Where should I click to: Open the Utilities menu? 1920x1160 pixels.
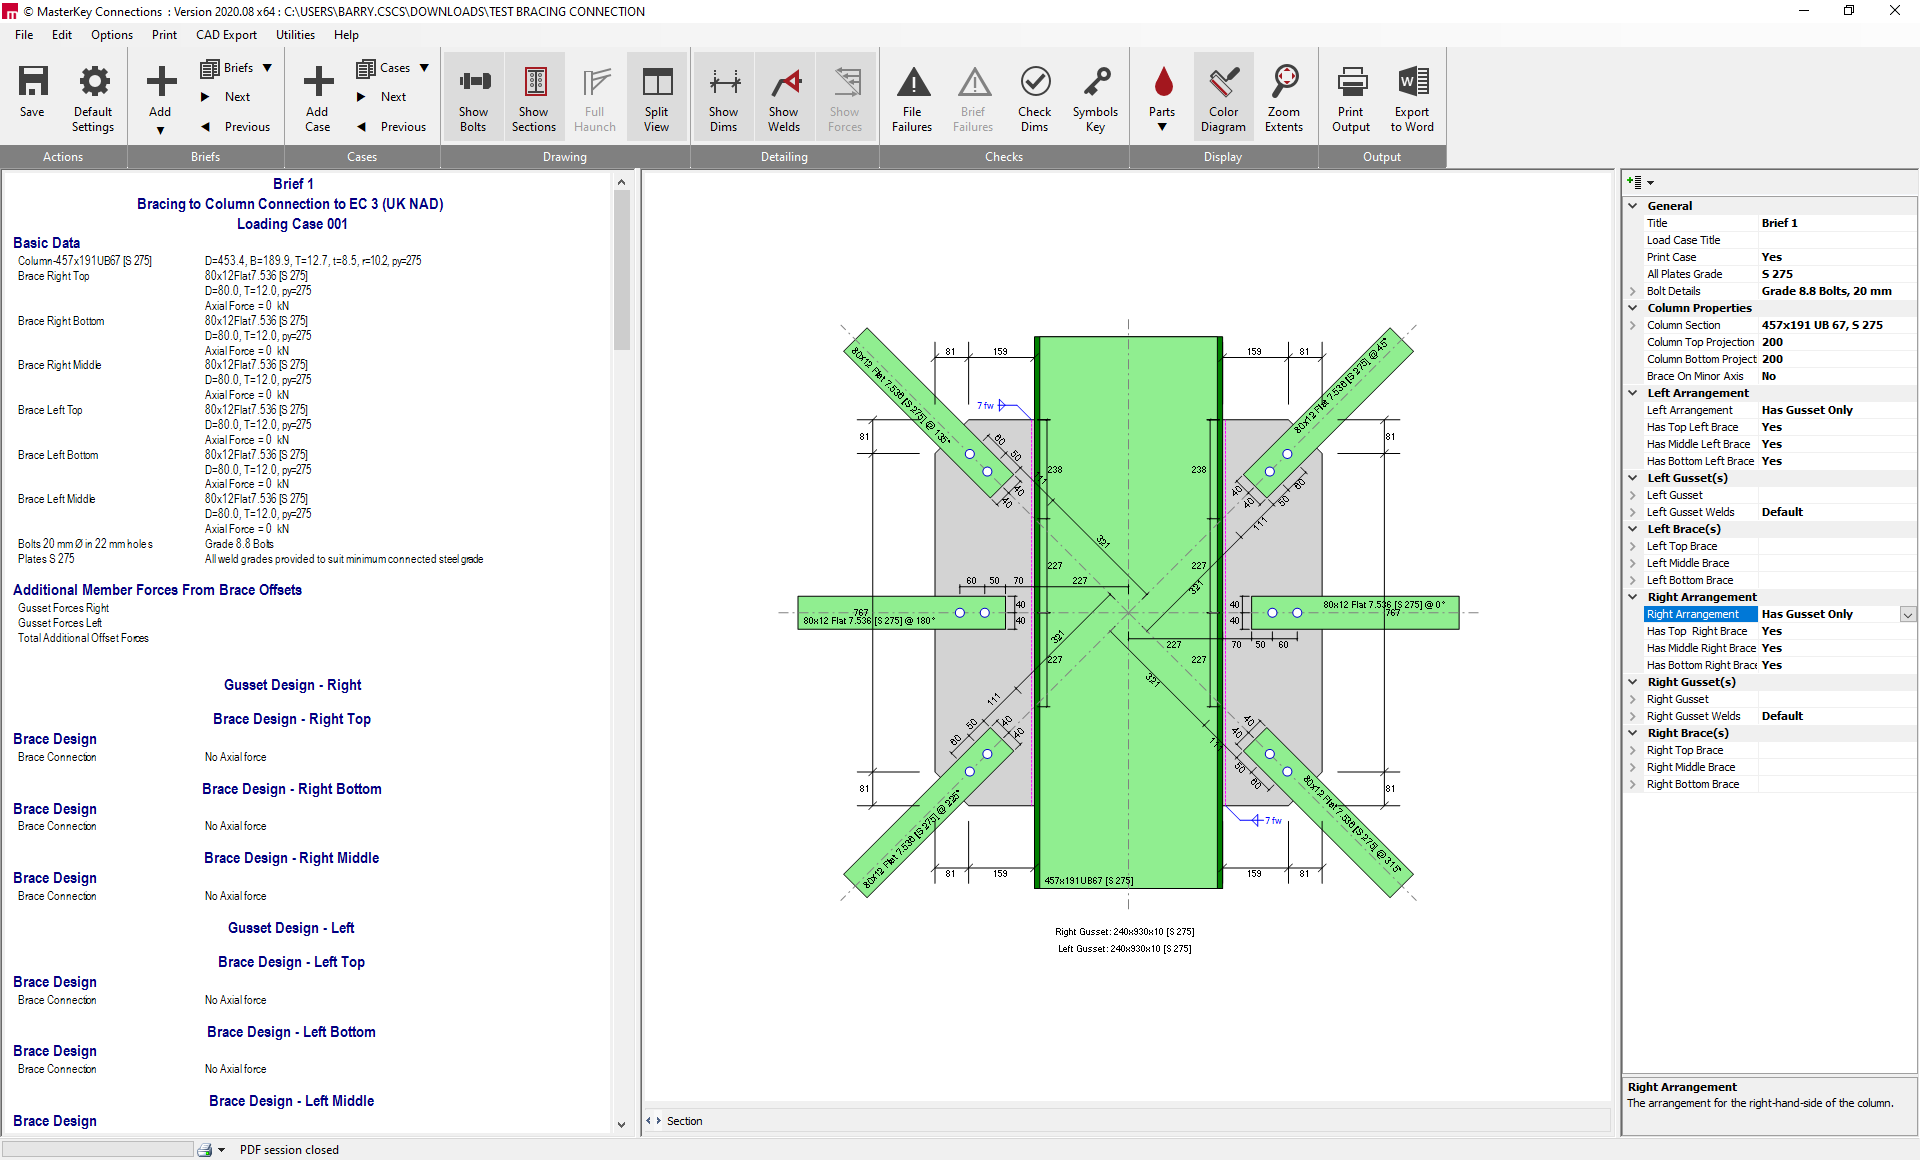pos(295,35)
